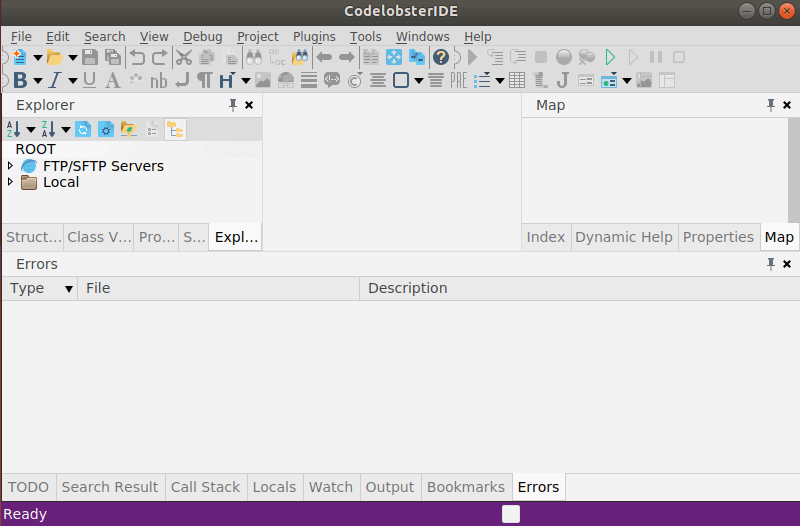800x526 pixels.
Task: Open a file using the folder icon
Action: 54,57
